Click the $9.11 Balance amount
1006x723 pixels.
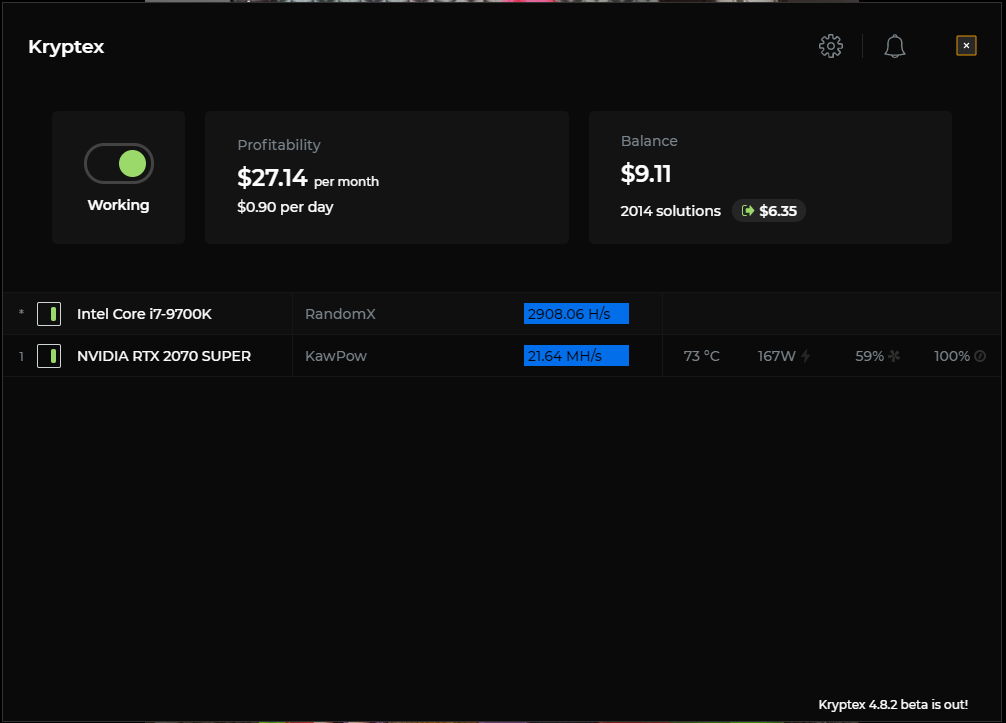[x=647, y=173]
